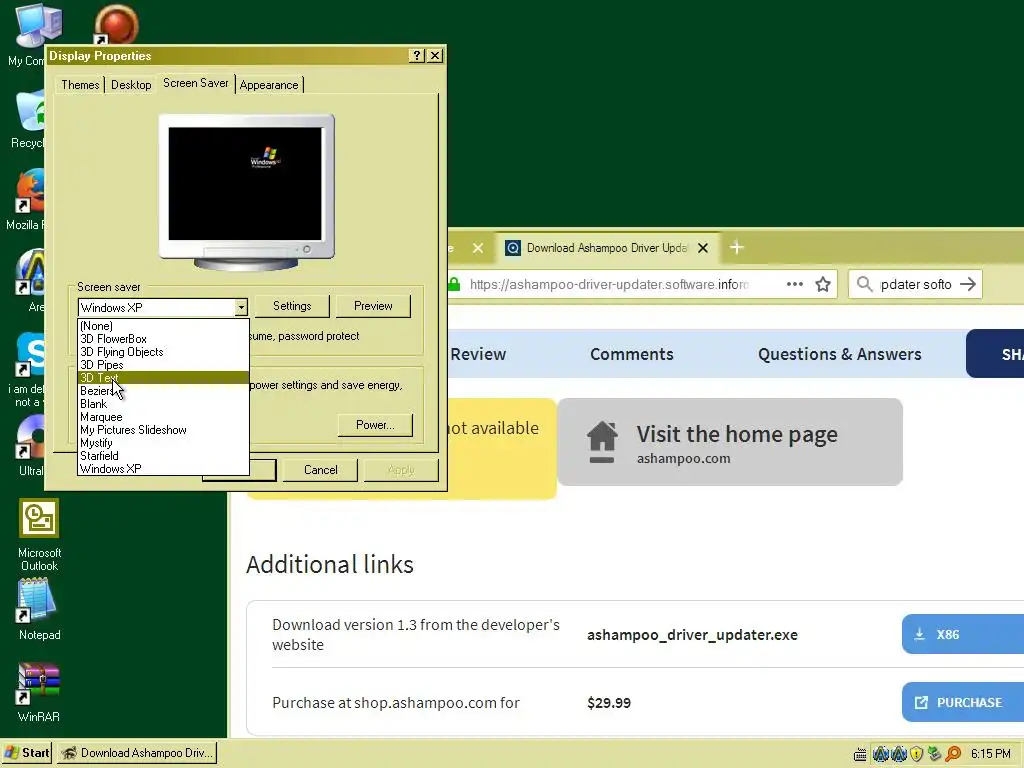
Task: Visit the home page ashampoo.com card
Action: pos(730,442)
